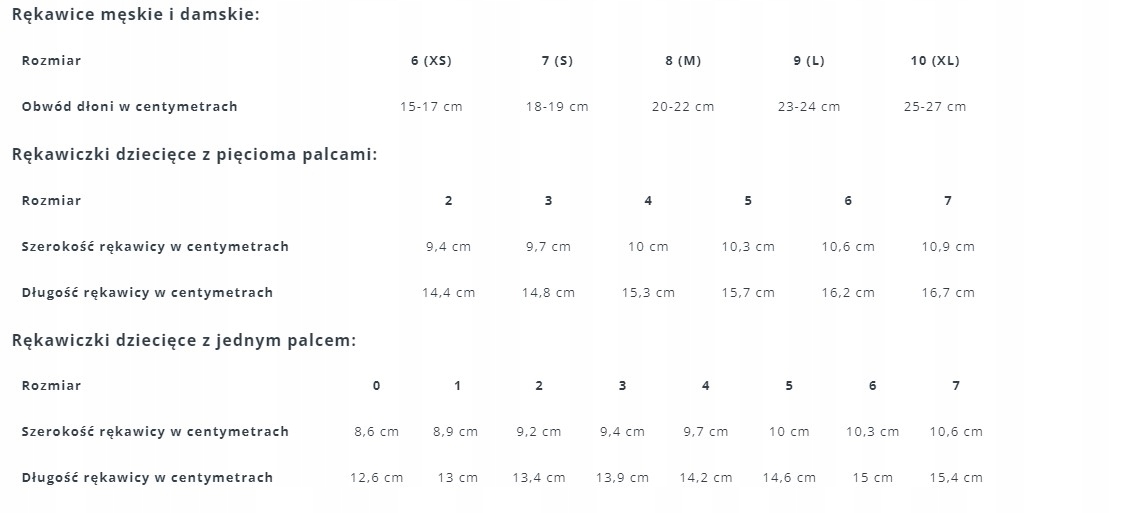Select the "Obwód dłoni w centymetrach" row label
The image size is (1138, 513).
[x=130, y=107]
